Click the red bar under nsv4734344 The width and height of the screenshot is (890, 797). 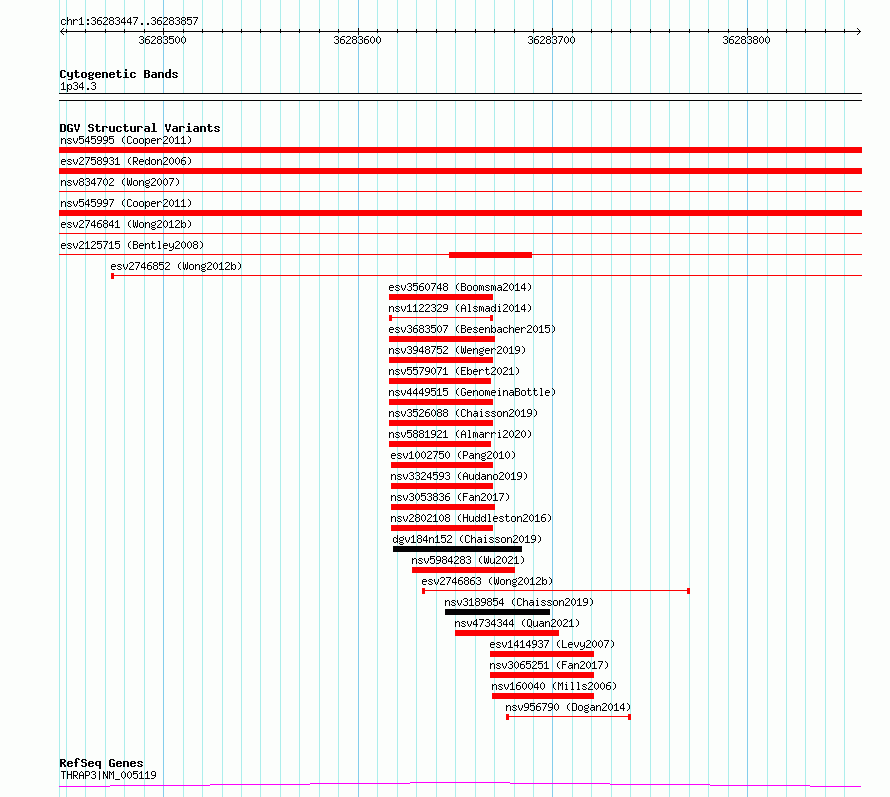coord(507,633)
